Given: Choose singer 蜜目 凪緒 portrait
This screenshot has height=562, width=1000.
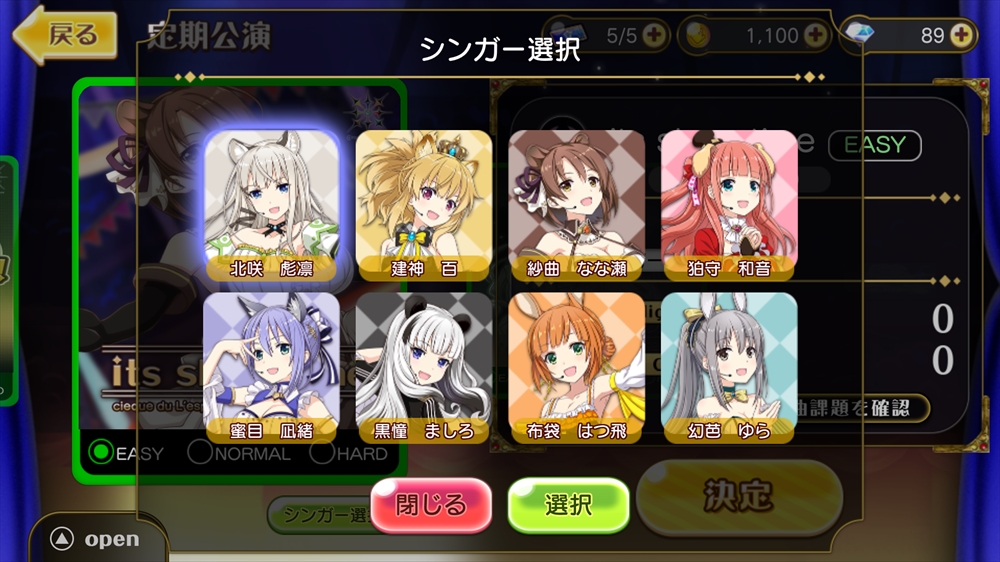Looking at the screenshot, I should (x=271, y=368).
